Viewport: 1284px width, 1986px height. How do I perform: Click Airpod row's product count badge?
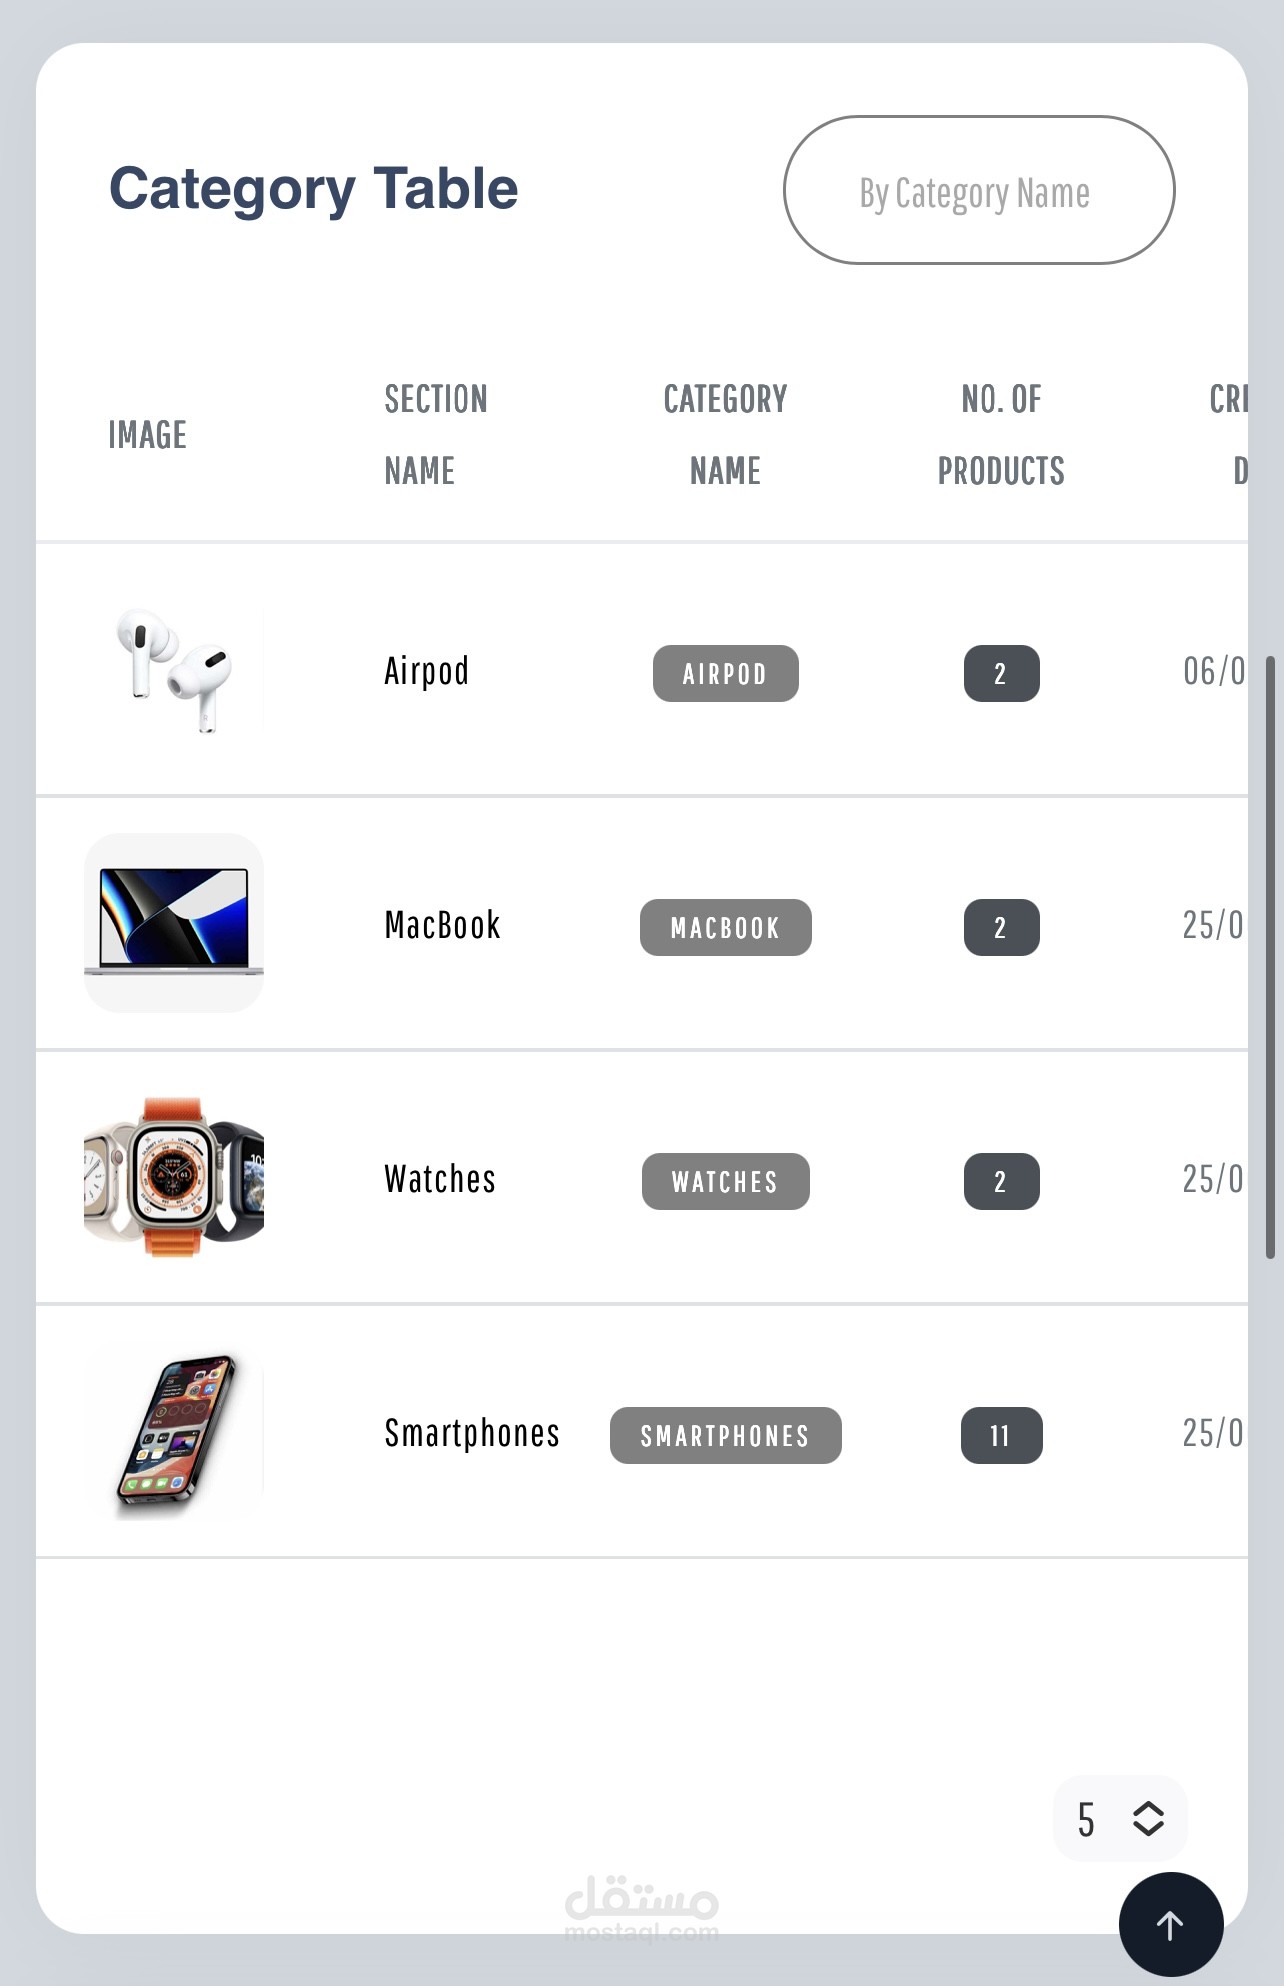(1002, 674)
